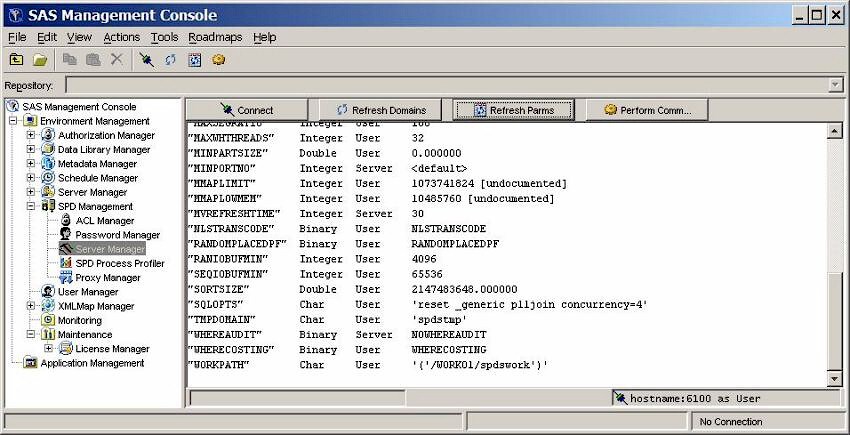Click the Copy toolbar icon

pyautogui.click(x=69, y=60)
